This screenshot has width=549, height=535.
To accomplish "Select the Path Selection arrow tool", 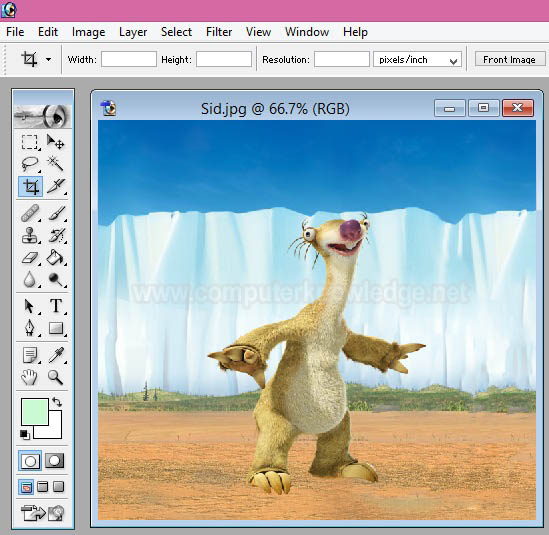I will (x=30, y=306).
